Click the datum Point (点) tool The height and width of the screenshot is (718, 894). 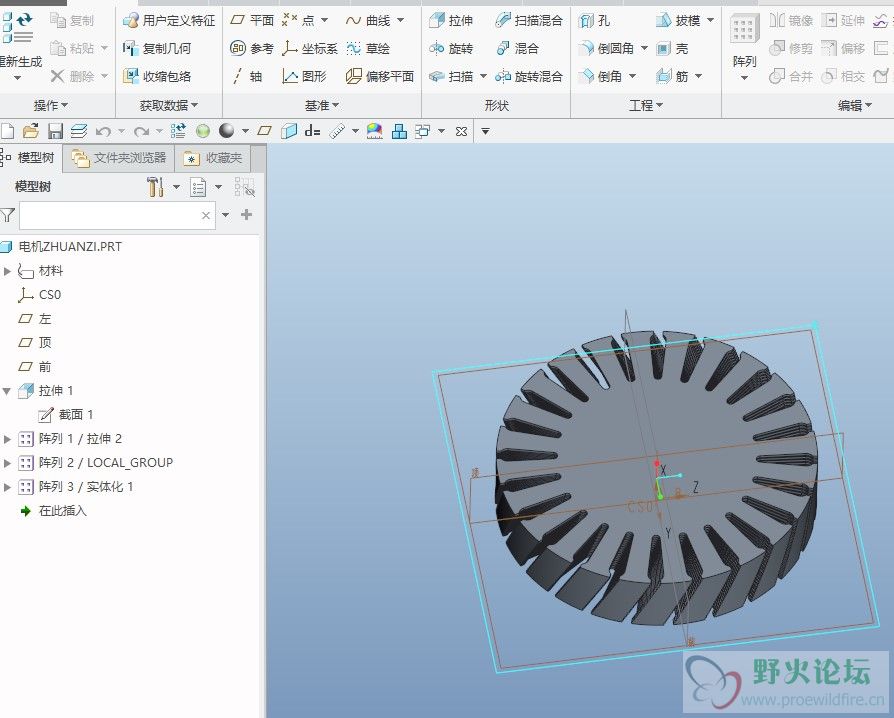point(298,21)
